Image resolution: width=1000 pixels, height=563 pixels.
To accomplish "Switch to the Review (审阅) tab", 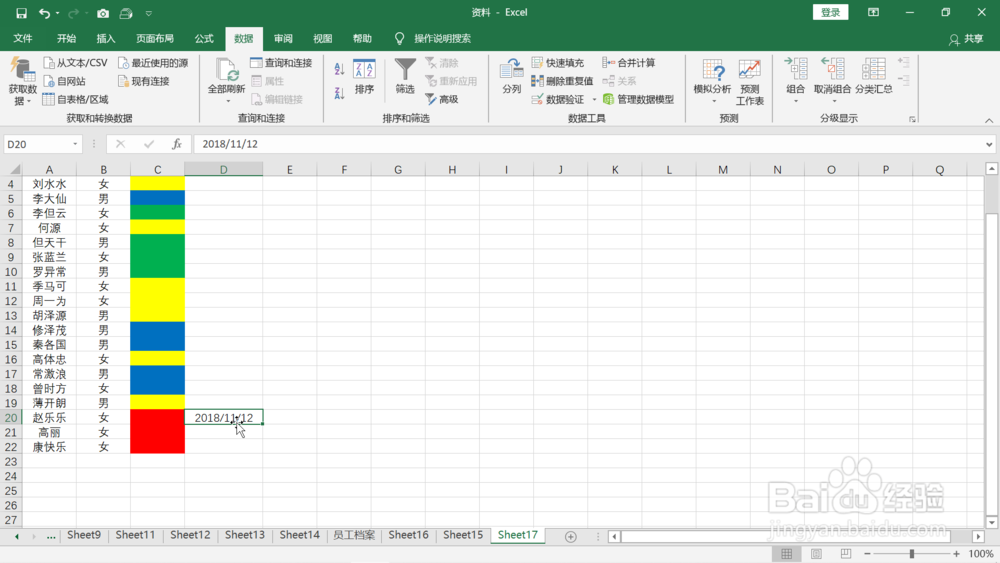I will click(x=283, y=38).
